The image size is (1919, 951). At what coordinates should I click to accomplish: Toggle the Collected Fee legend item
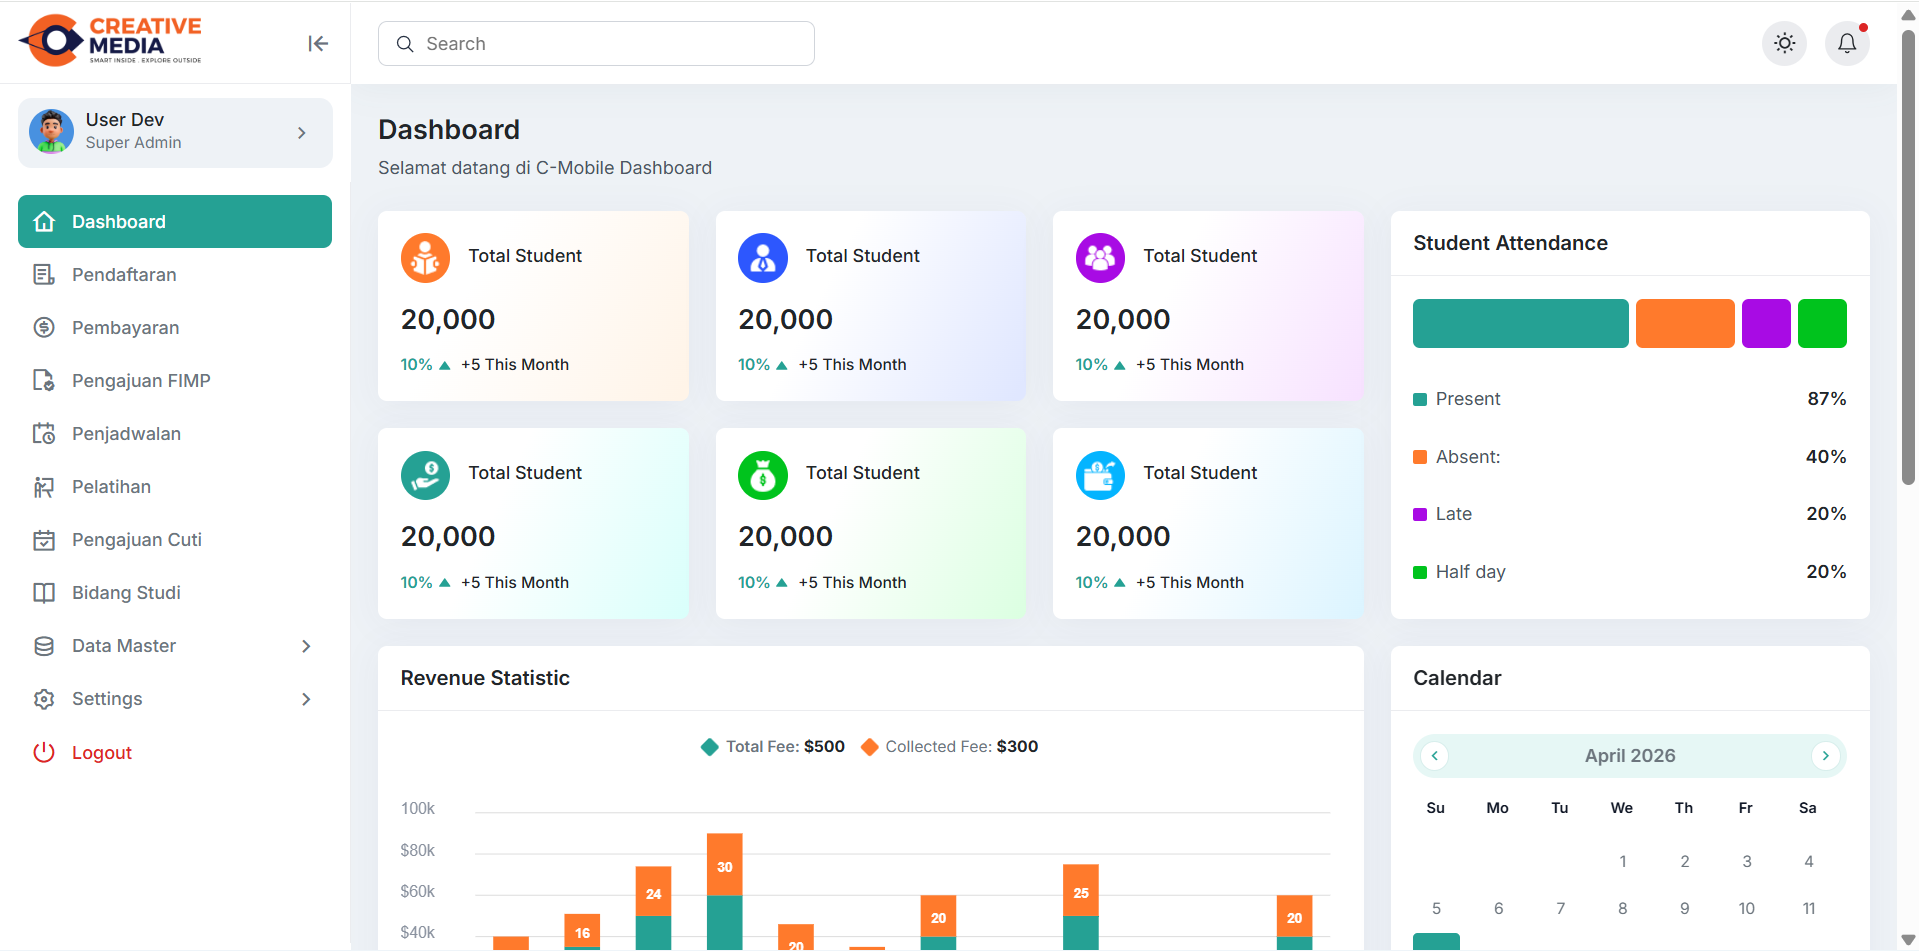950,746
